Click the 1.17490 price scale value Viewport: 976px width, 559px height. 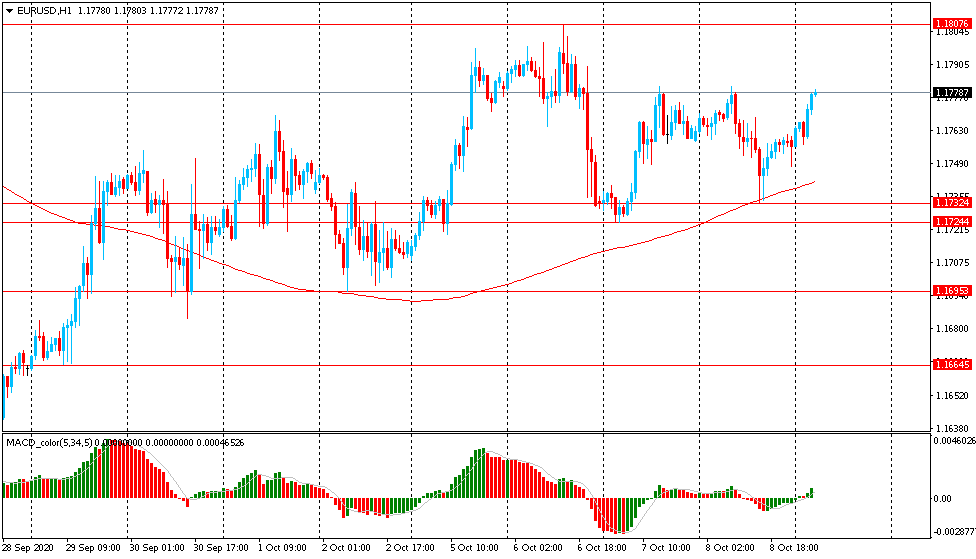coord(952,164)
